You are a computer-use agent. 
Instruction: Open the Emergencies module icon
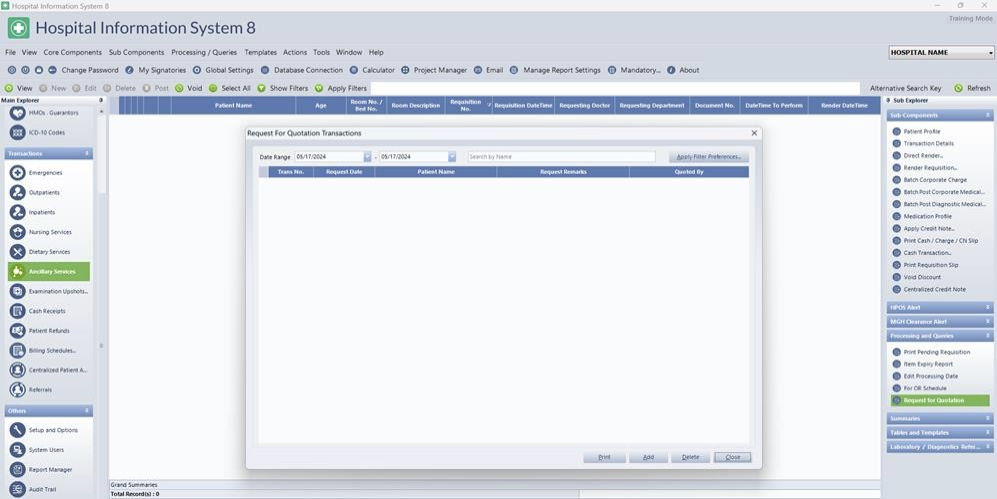tap(18, 173)
